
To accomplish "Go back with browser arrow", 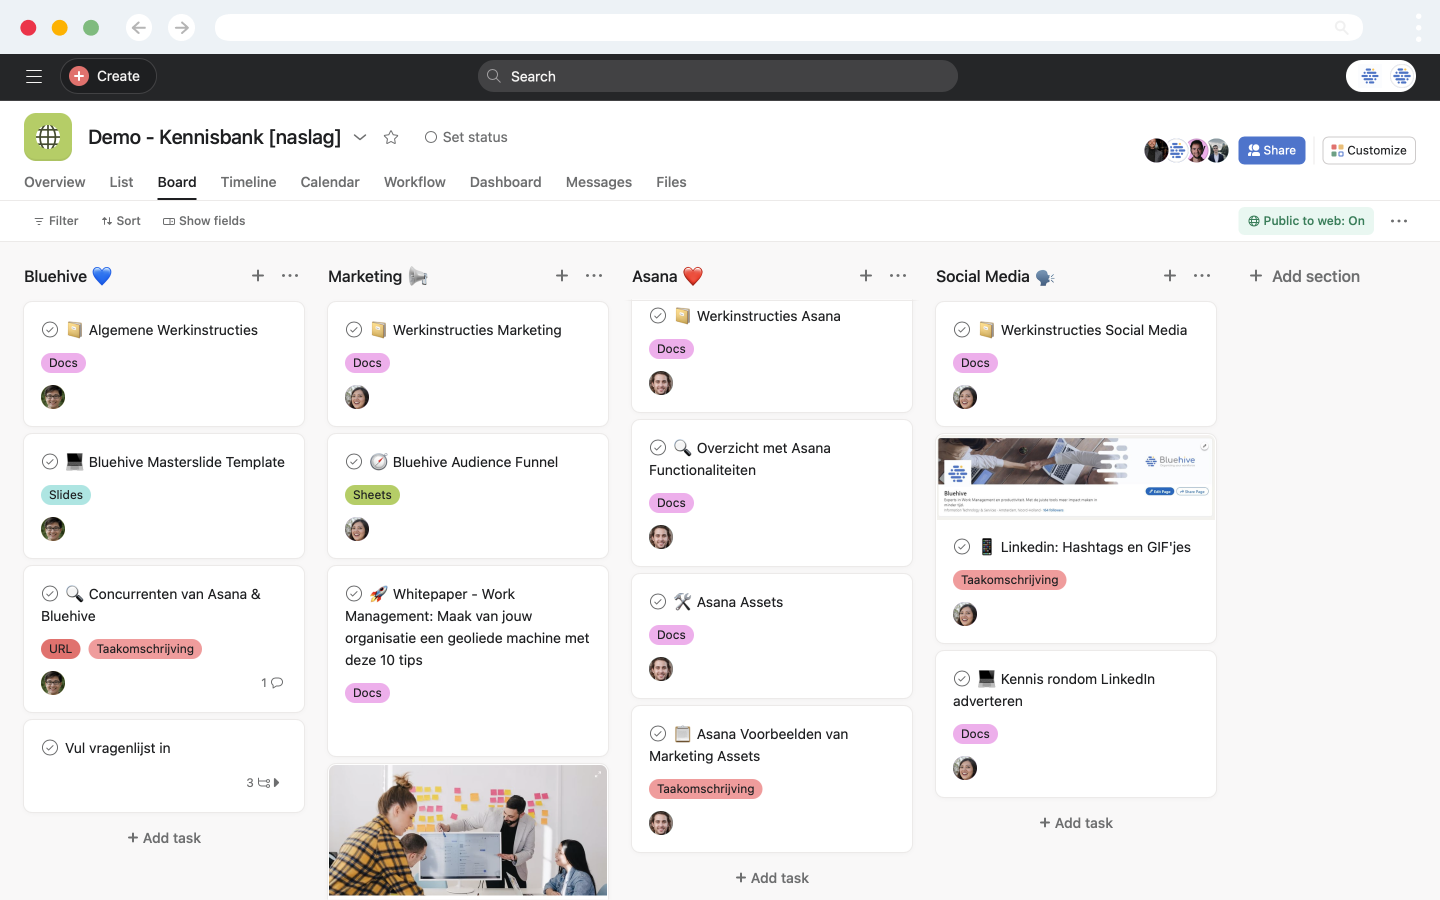I will 139,28.
